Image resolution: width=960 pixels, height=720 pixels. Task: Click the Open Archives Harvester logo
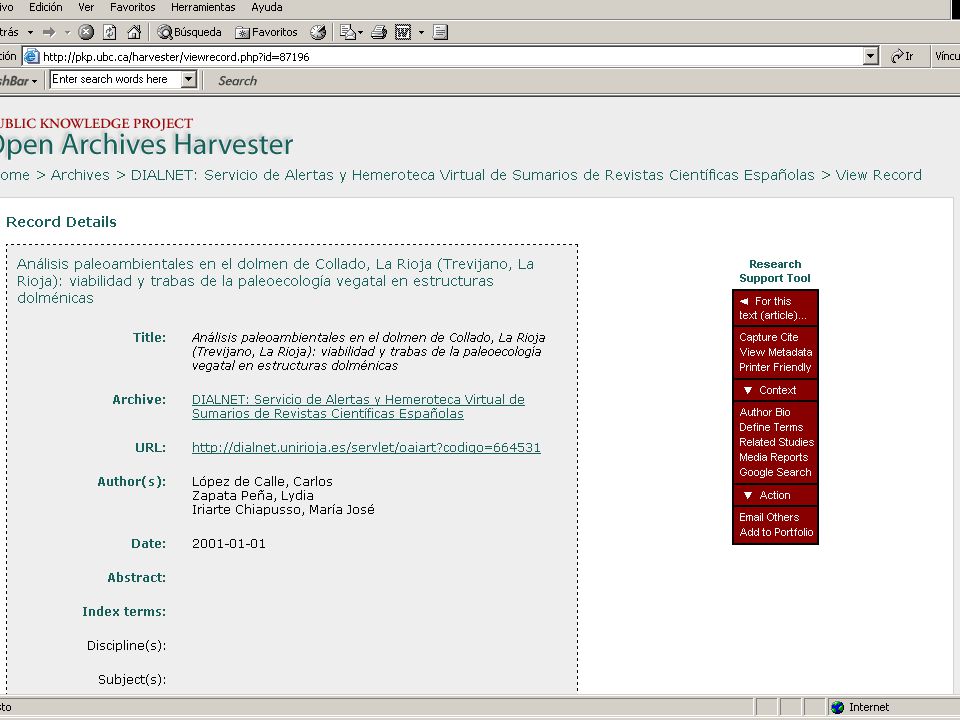coord(146,145)
